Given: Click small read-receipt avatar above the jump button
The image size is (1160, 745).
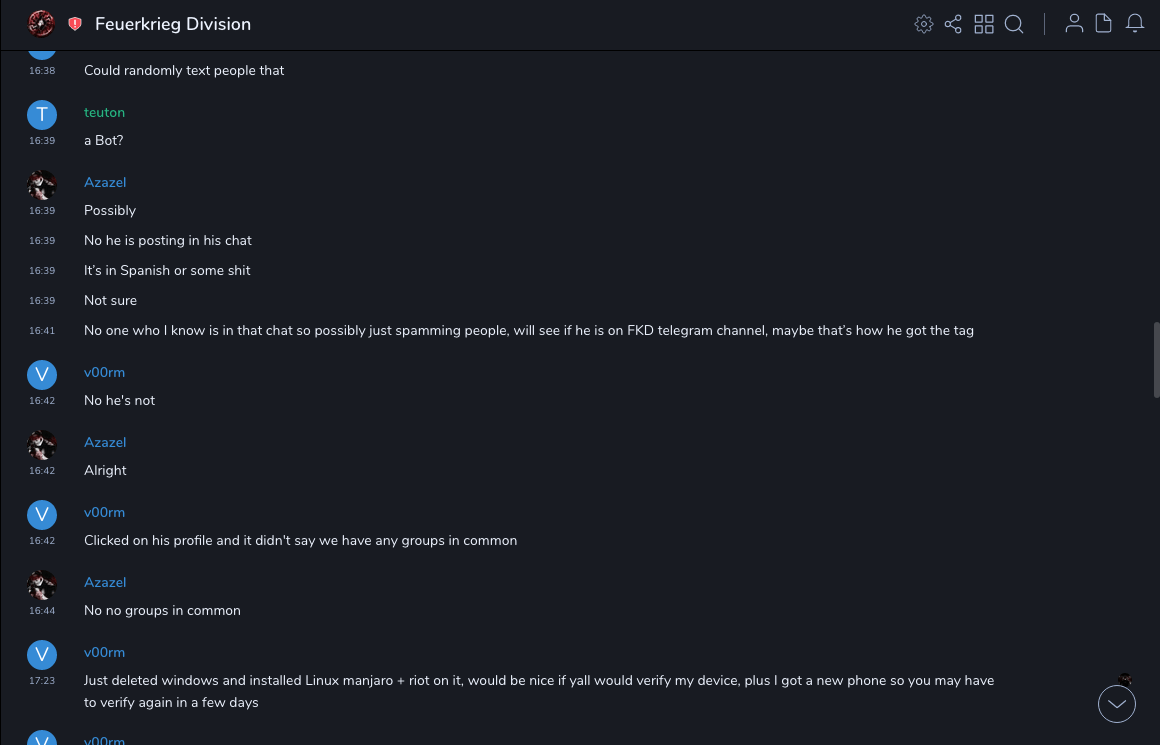Looking at the screenshot, I should [1125, 679].
